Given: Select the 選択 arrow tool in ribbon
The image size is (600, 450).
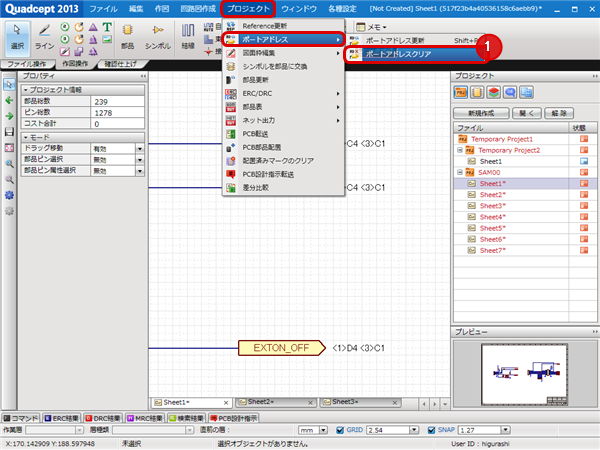Looking at the screenshot, I should coord(16,38).
